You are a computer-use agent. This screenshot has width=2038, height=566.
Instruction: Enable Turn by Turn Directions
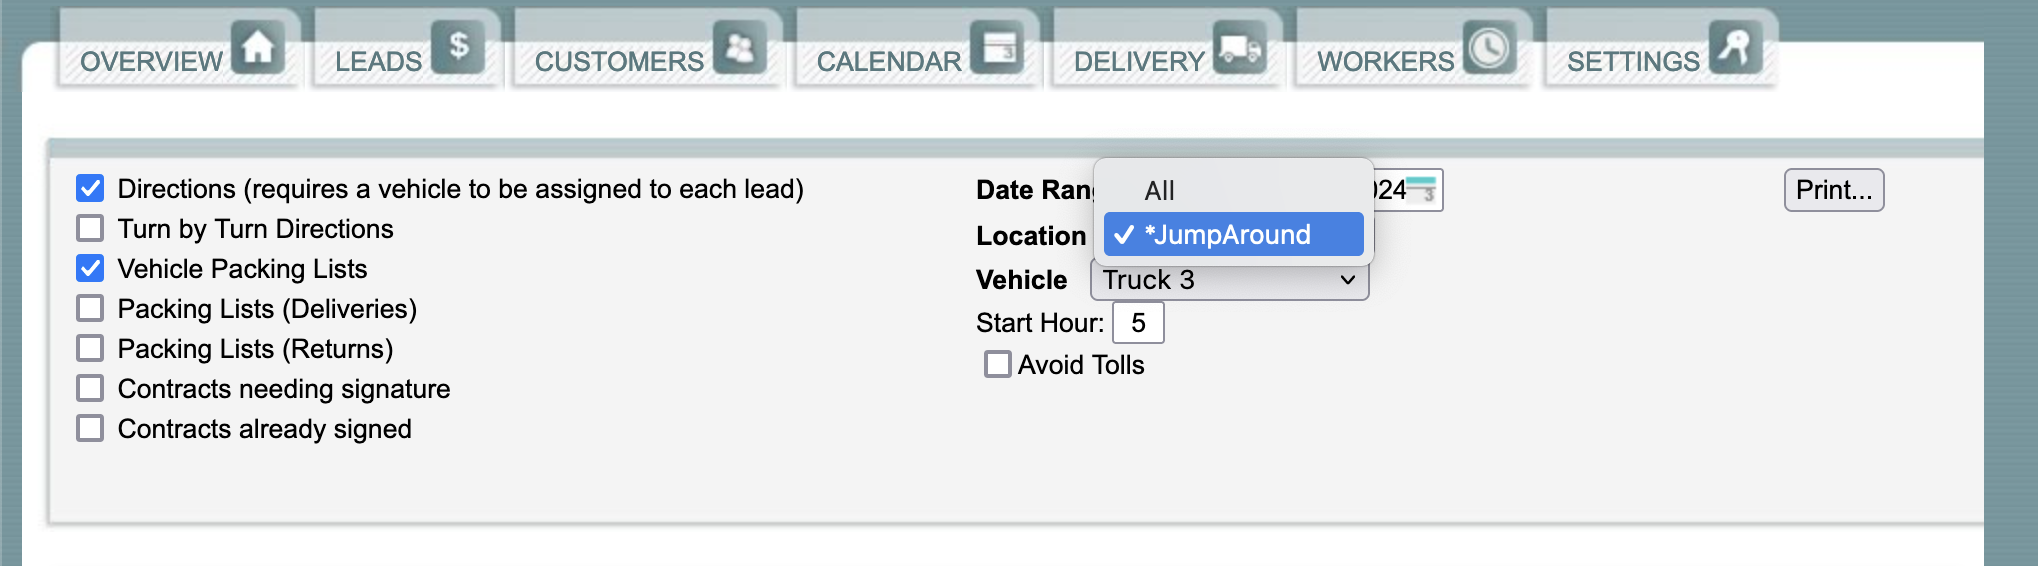[x=90, y=228]
